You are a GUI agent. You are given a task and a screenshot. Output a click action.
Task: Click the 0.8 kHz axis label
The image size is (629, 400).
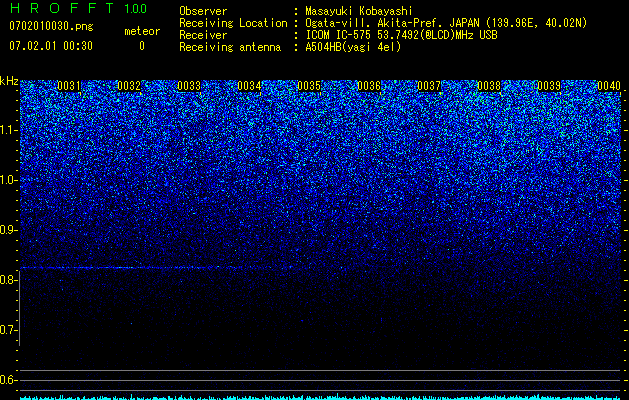coord(9,280)
